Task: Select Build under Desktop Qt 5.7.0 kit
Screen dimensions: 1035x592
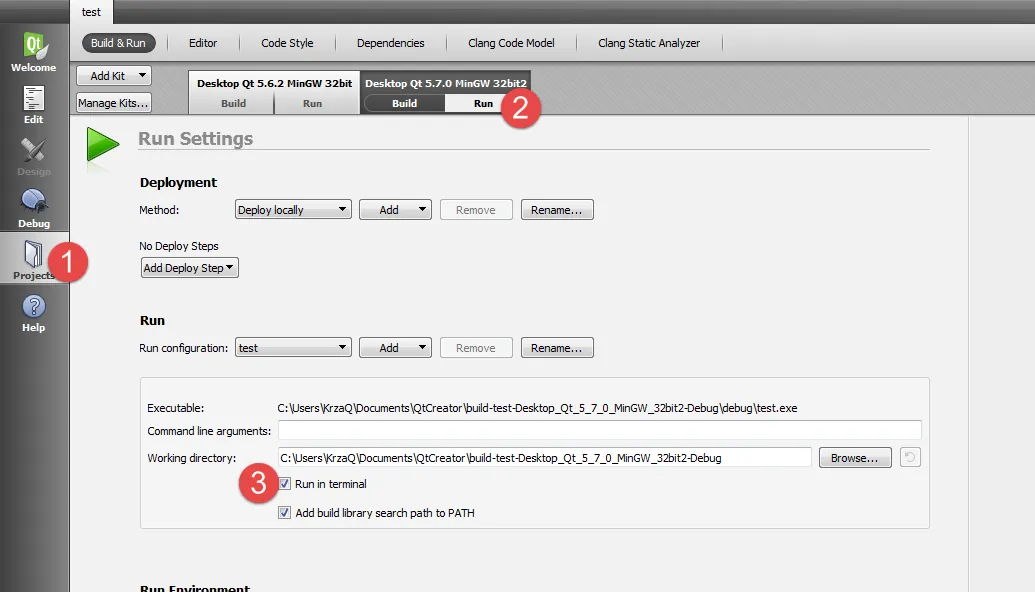Action: [x=405, y=104]
